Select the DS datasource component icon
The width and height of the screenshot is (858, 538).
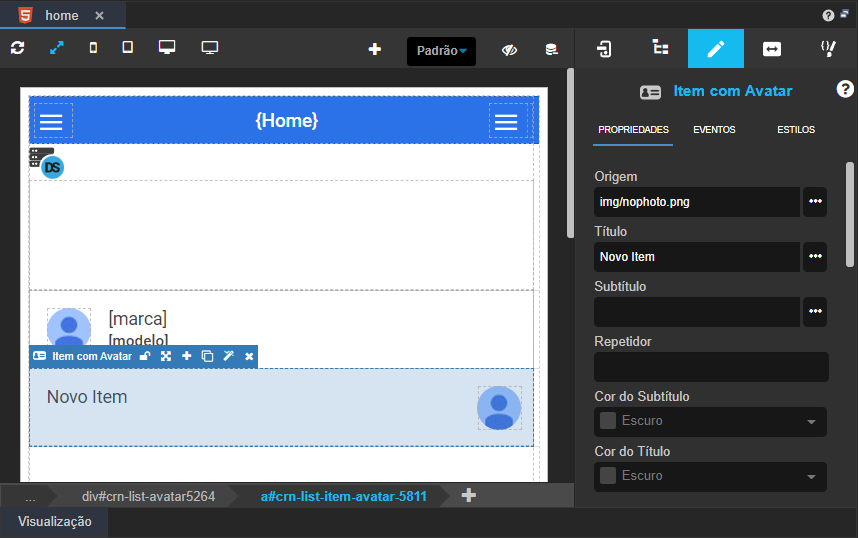pyautogui.click(x=47, y=163)
